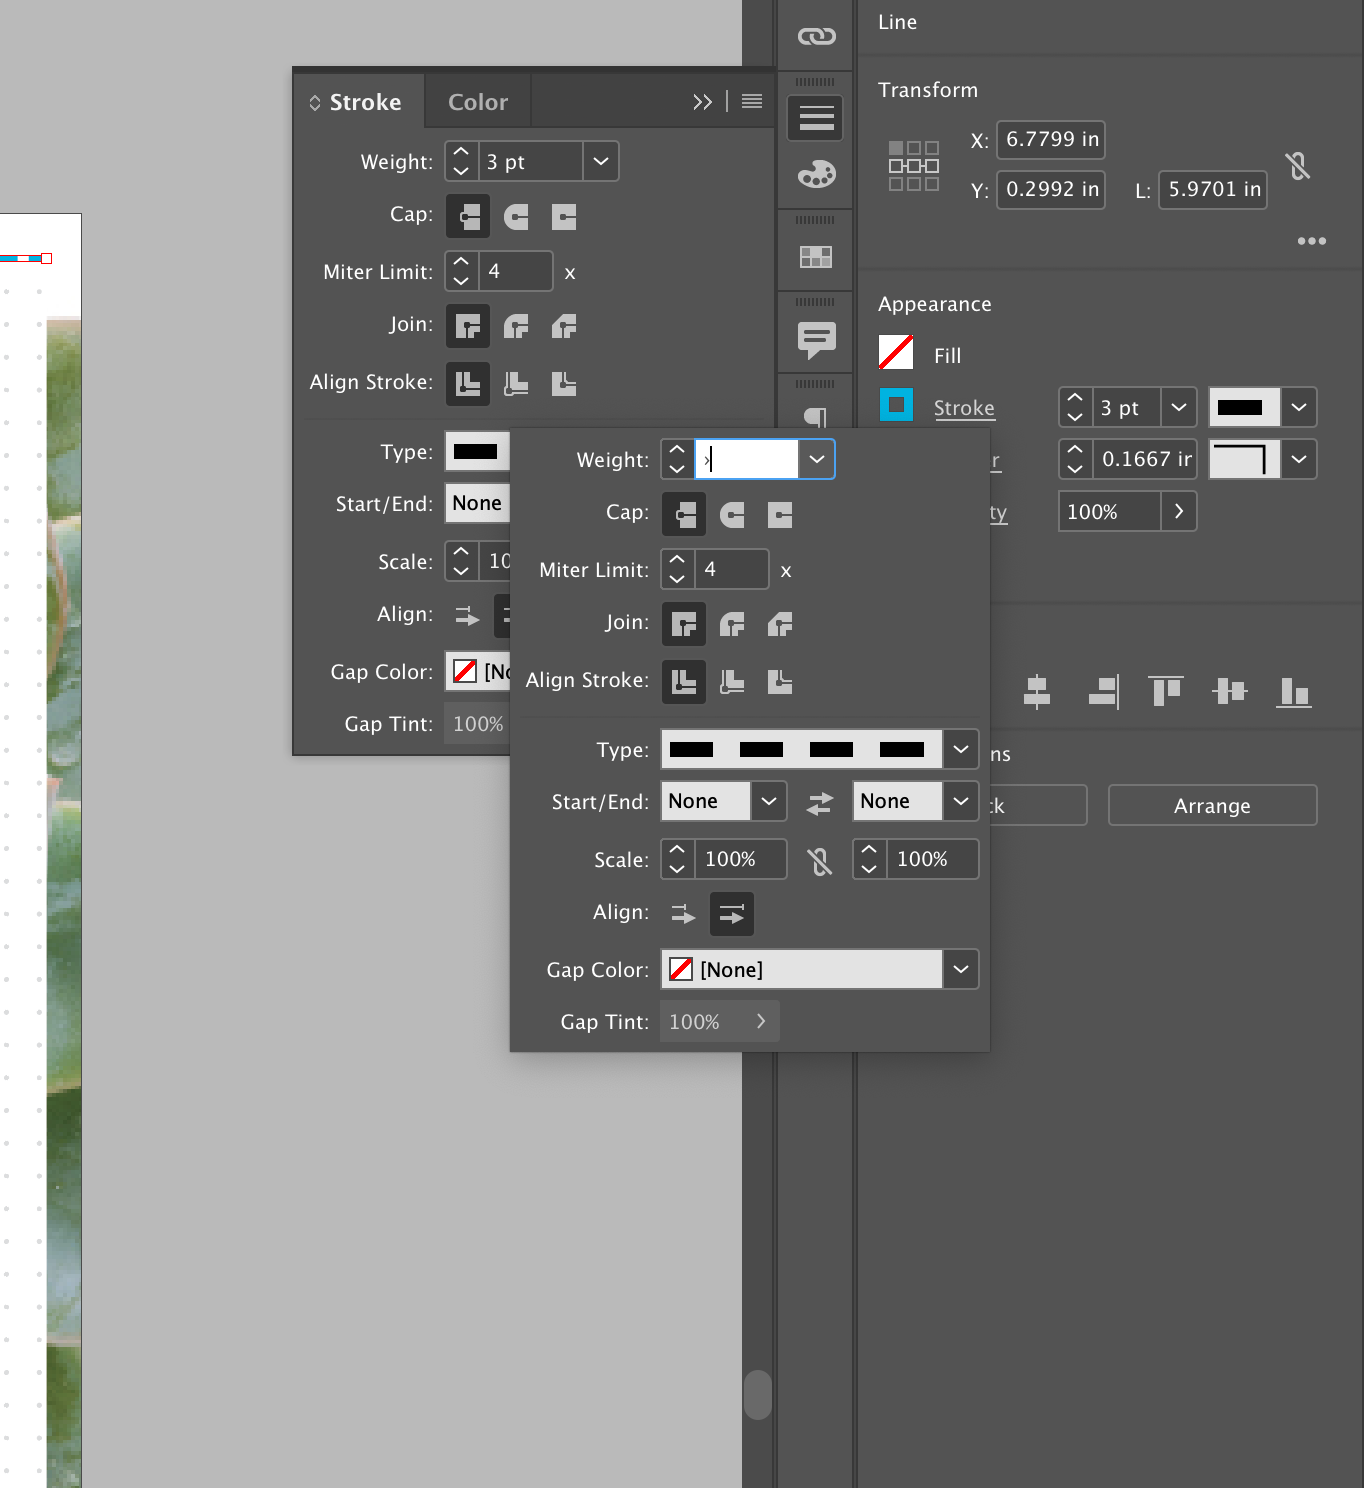
Task: Select the projecting cap option
Action: [x=780, y=514]
